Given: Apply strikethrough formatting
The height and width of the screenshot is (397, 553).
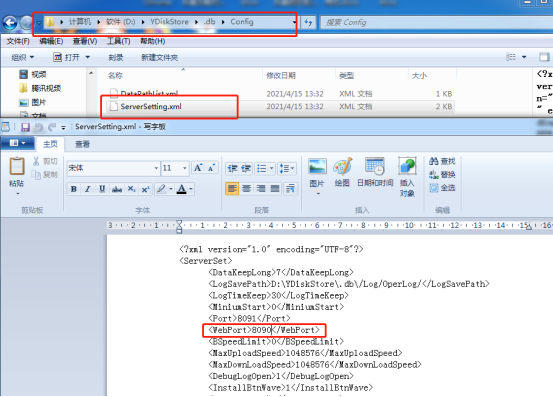Looking at the screenshot, I should [x=117, y=189].
